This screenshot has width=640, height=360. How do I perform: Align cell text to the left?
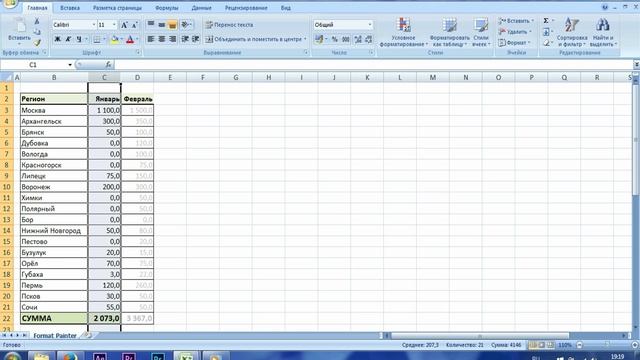click(151, 39)
